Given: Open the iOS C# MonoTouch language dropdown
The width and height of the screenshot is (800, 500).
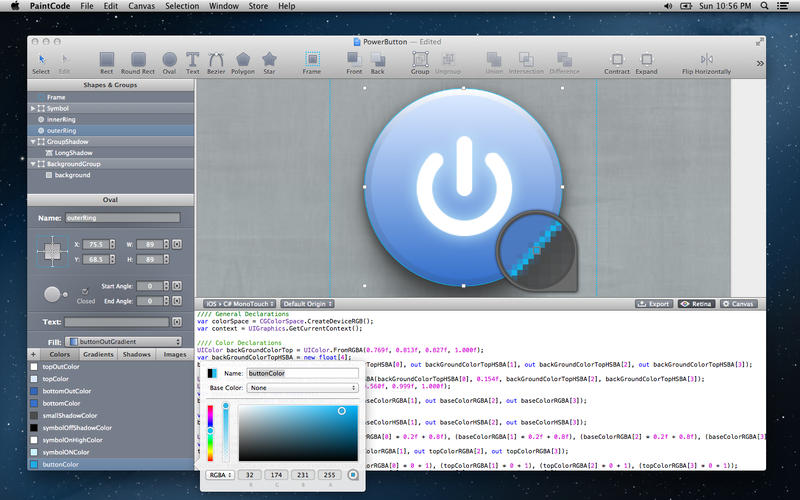Looking at the screenshot, I should coord(239,303).
